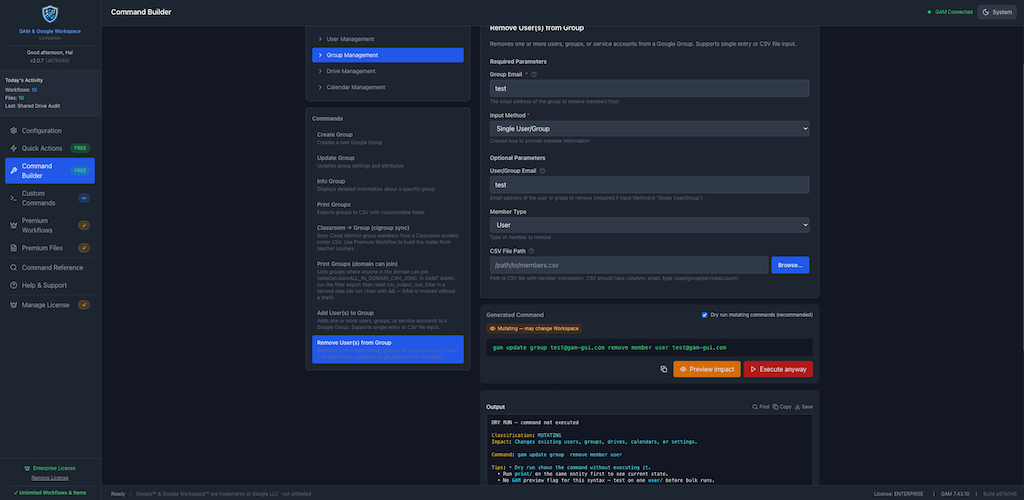The height and width of the screenshot is (500, 1024).
Task: Click the help icon beside Group Email label
Action: tap(534, 74)
